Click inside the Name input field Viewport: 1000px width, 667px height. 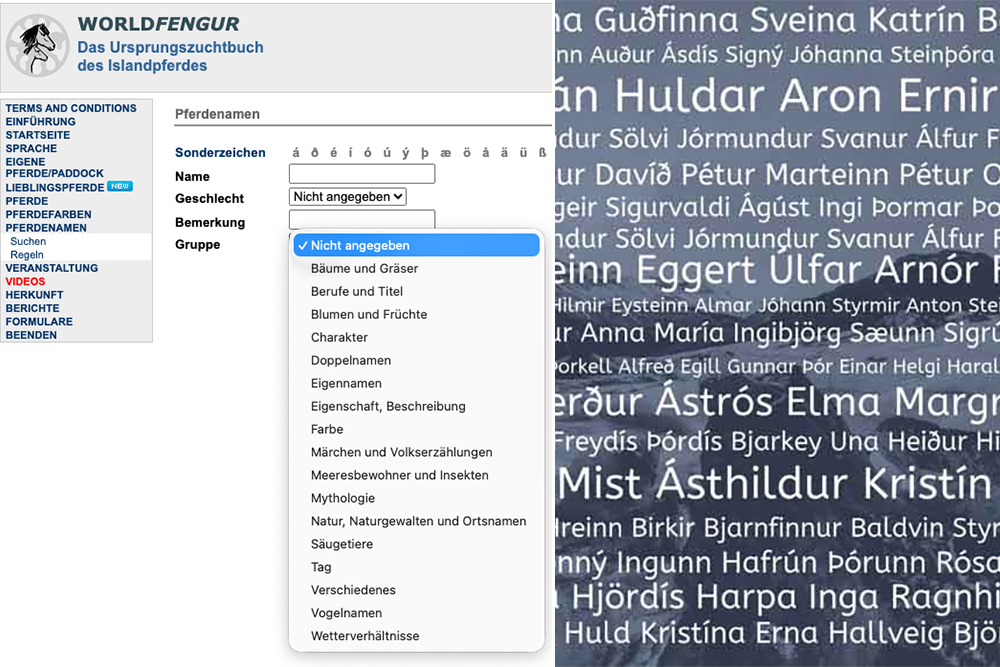[x=361, y=173]
